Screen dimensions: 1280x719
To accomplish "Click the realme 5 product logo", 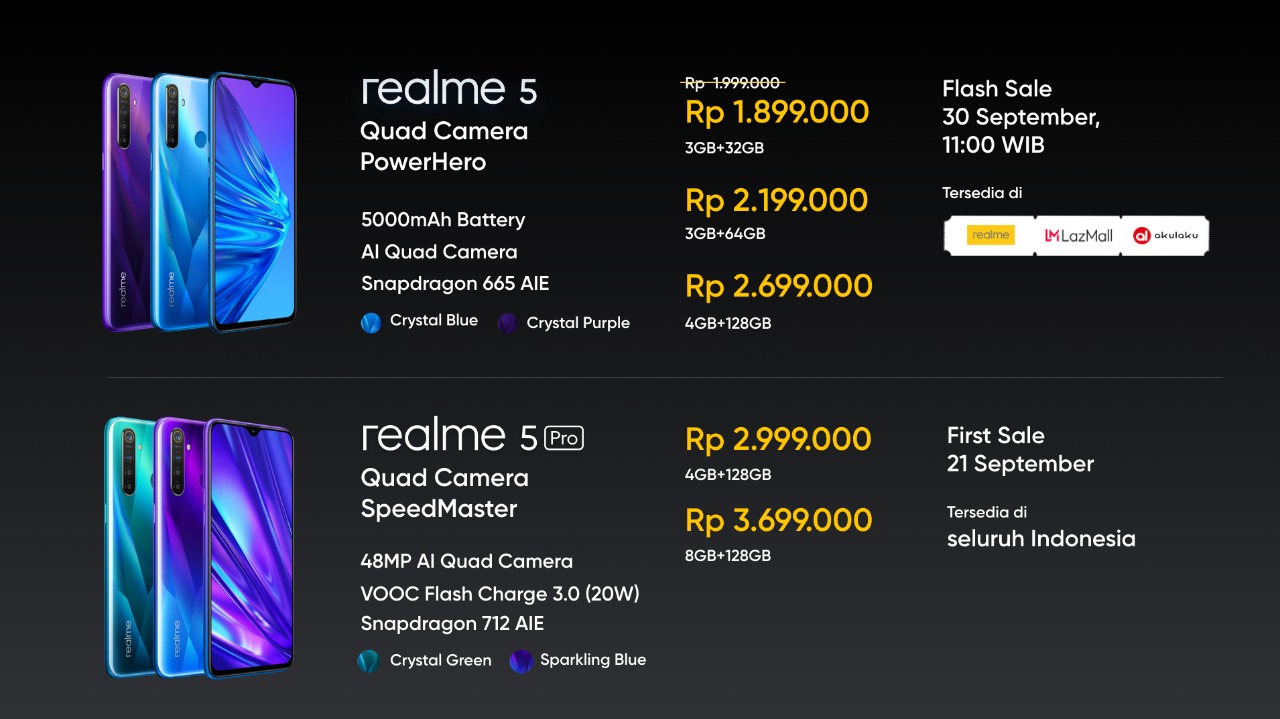I will point(449,89).
